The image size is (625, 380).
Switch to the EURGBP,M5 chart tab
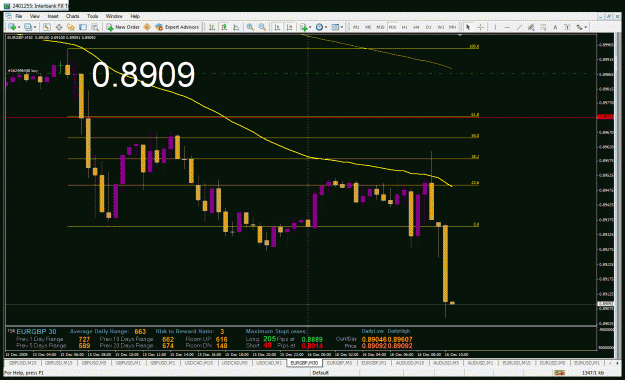(340, 363)
